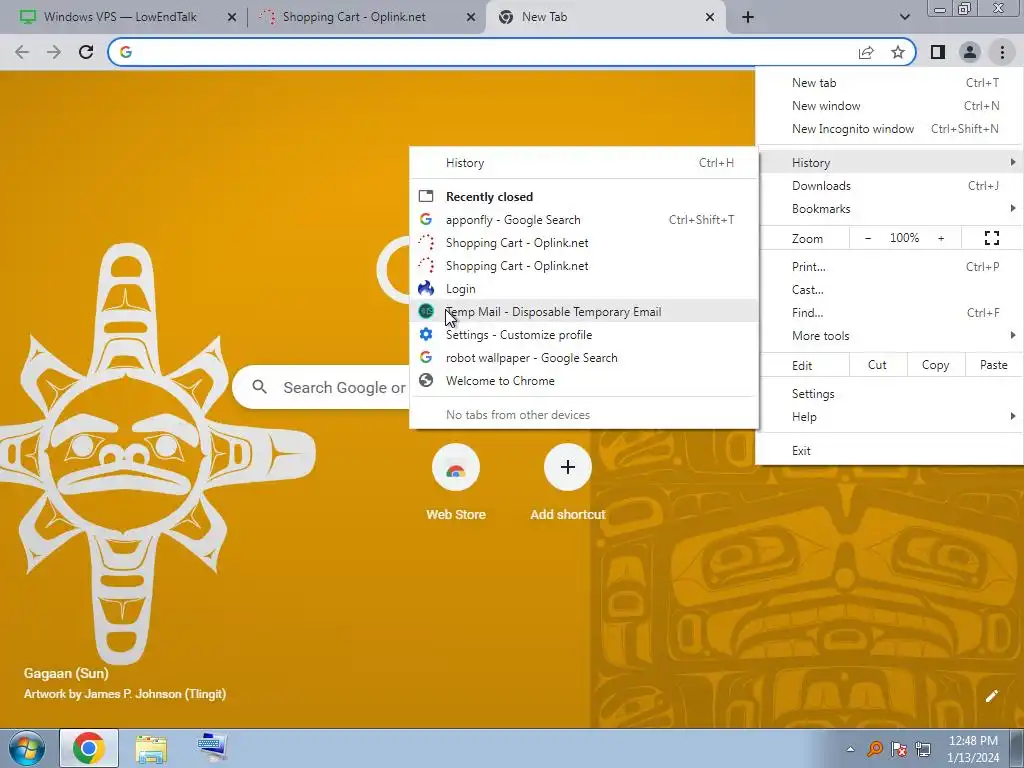Open the taskbar computer keyboard icon
Image resolution: width=1024 pixels, height=768 pixels.
pyautogui.click(x=212, y=748)
